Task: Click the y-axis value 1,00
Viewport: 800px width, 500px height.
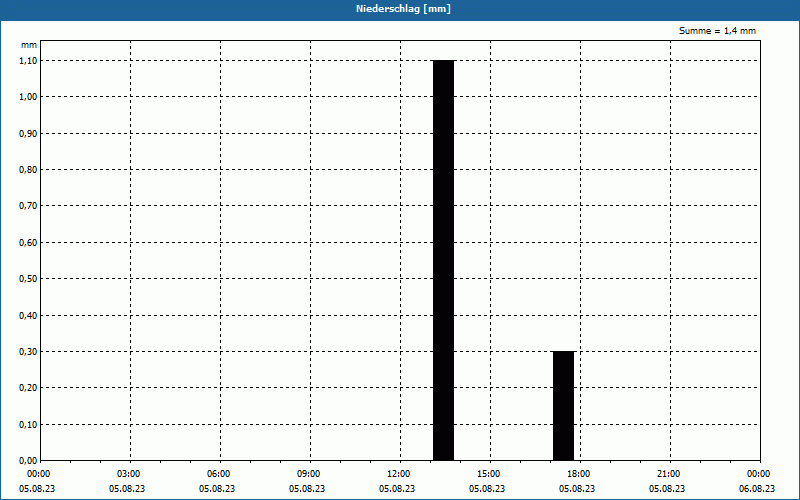Action: click(x=28, y=97)
